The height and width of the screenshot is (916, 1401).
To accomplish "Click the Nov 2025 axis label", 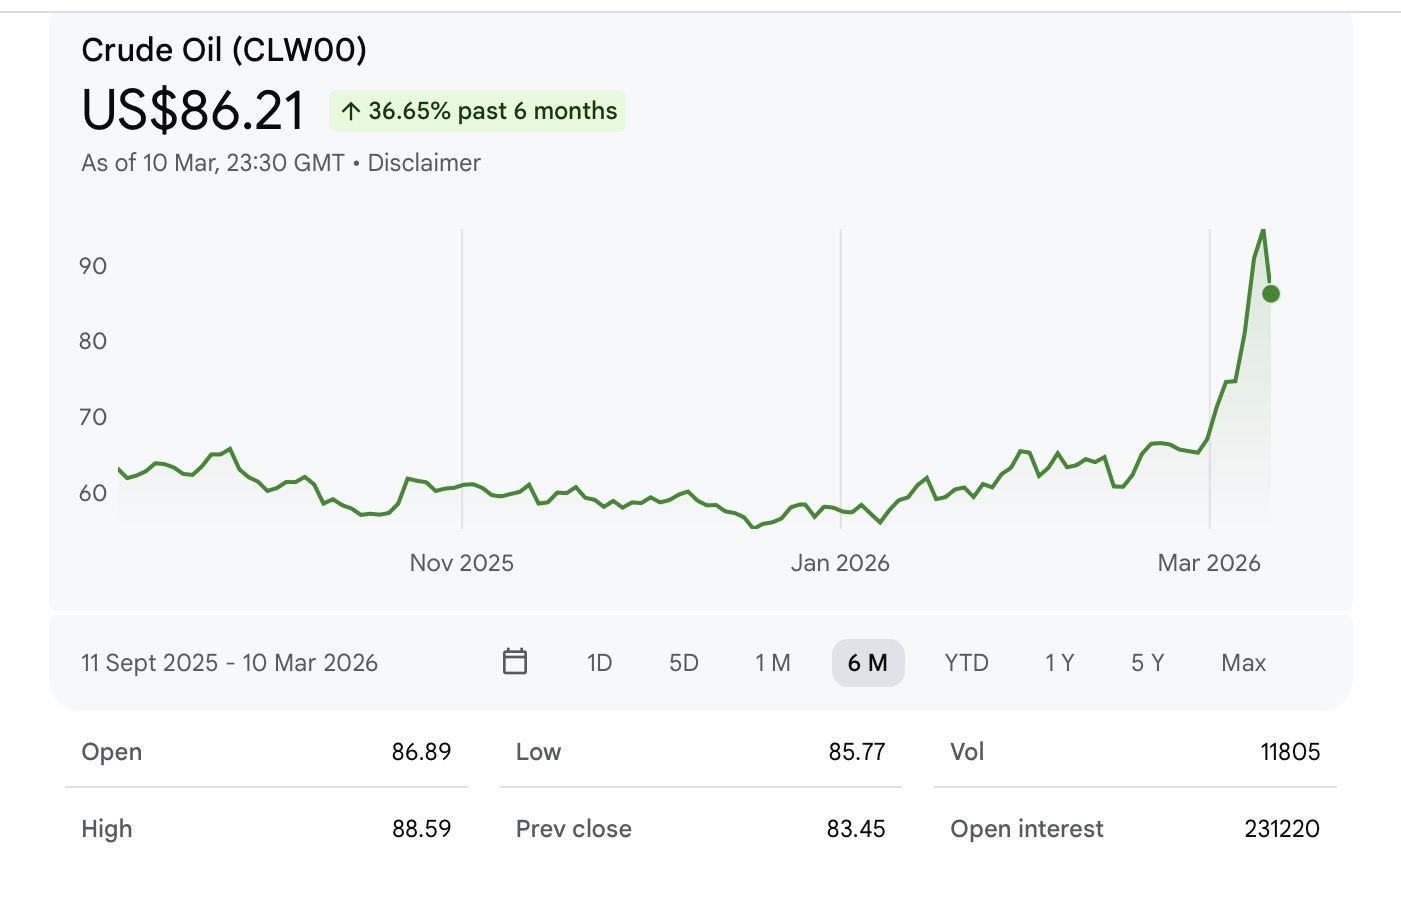I will point(462,563).
